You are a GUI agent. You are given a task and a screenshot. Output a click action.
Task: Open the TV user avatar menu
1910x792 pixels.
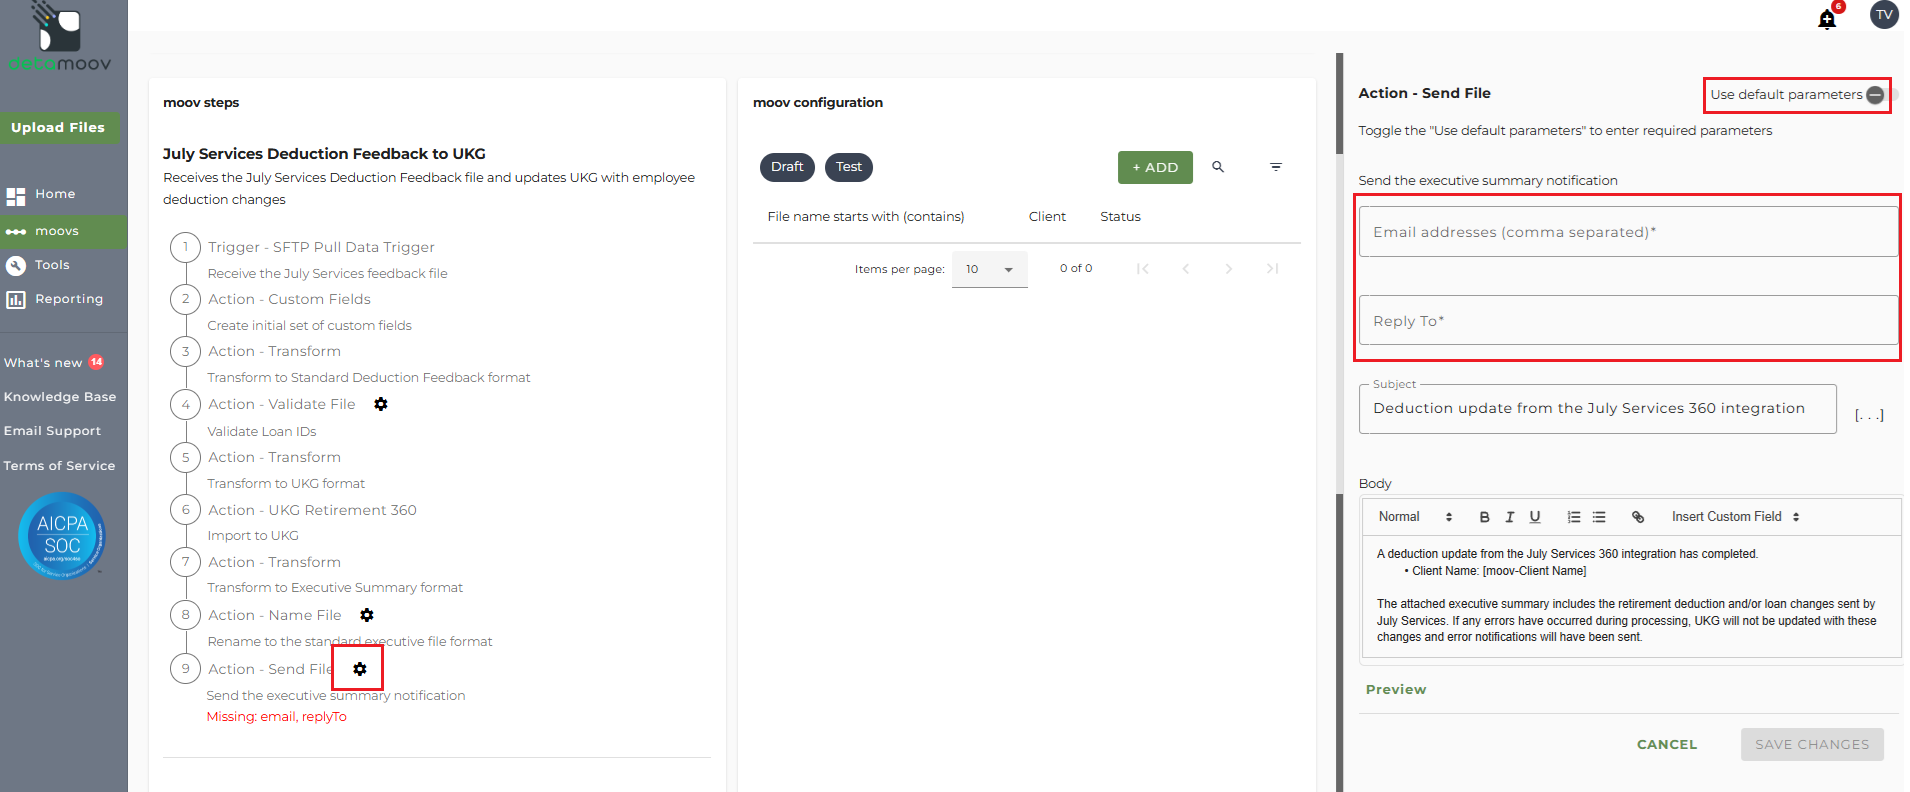click(1884, 15)
